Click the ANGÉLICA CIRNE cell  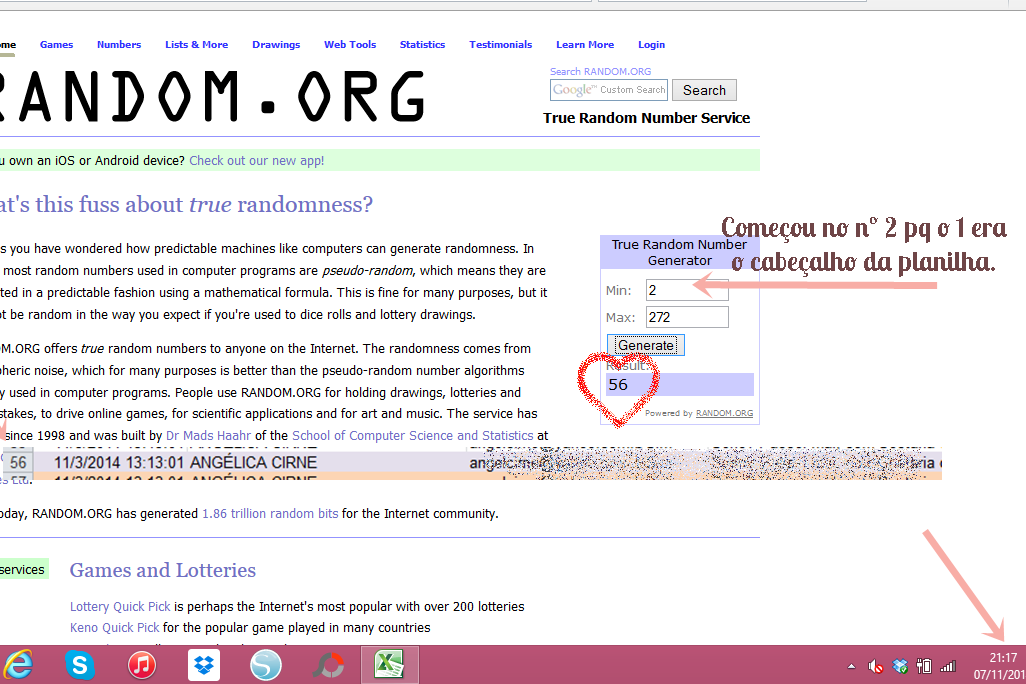[x=253, y=463]
